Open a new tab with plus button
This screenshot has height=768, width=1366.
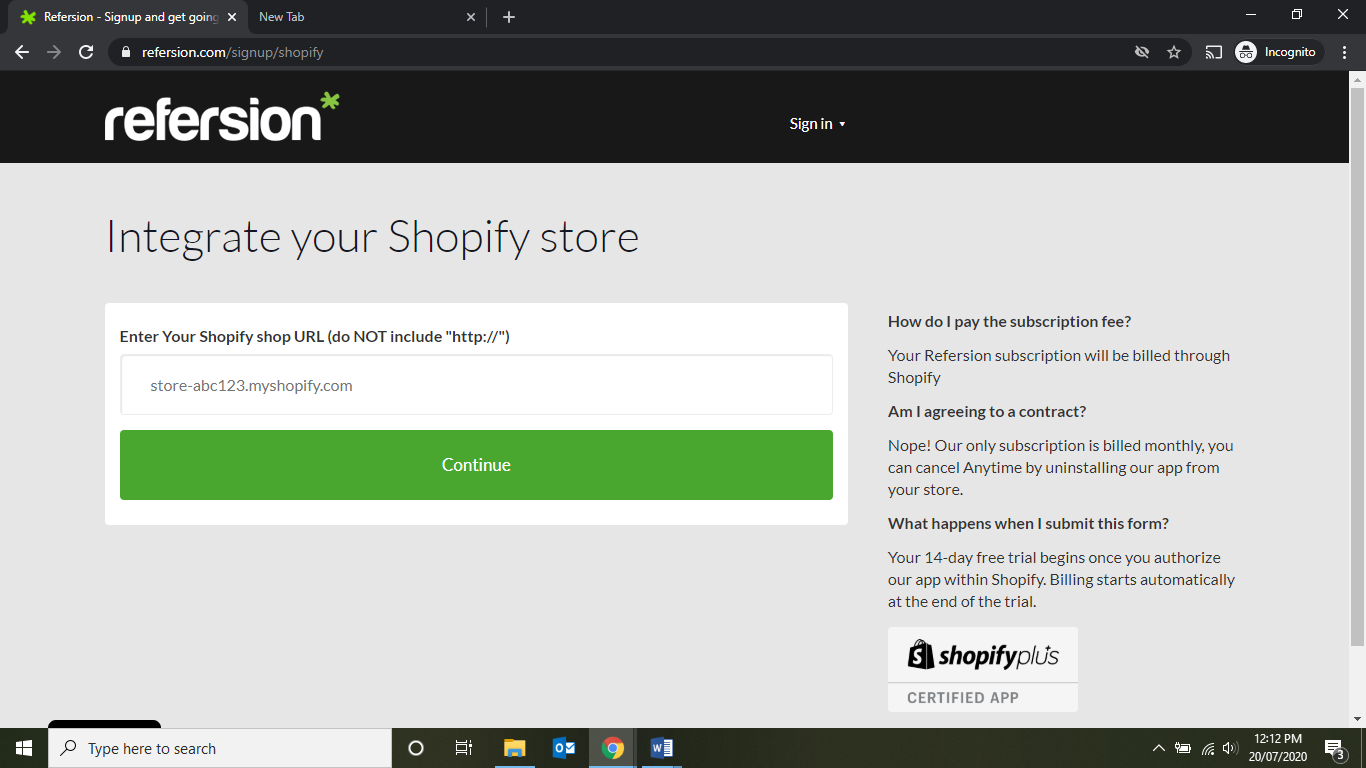pyautogui.click(x=509, y=17)
